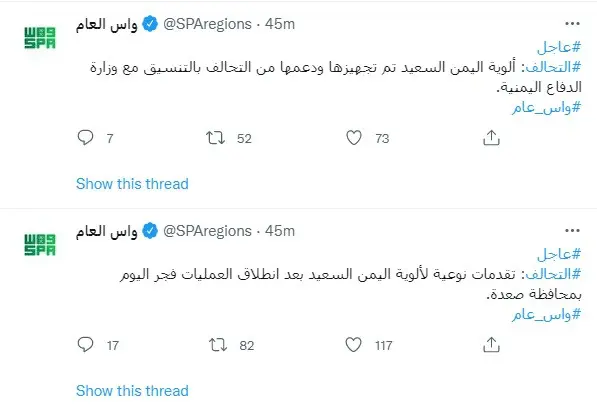597x415 pixels.
Task: Open the @SPAregions handle on first tweet
Action: point(208,24)
